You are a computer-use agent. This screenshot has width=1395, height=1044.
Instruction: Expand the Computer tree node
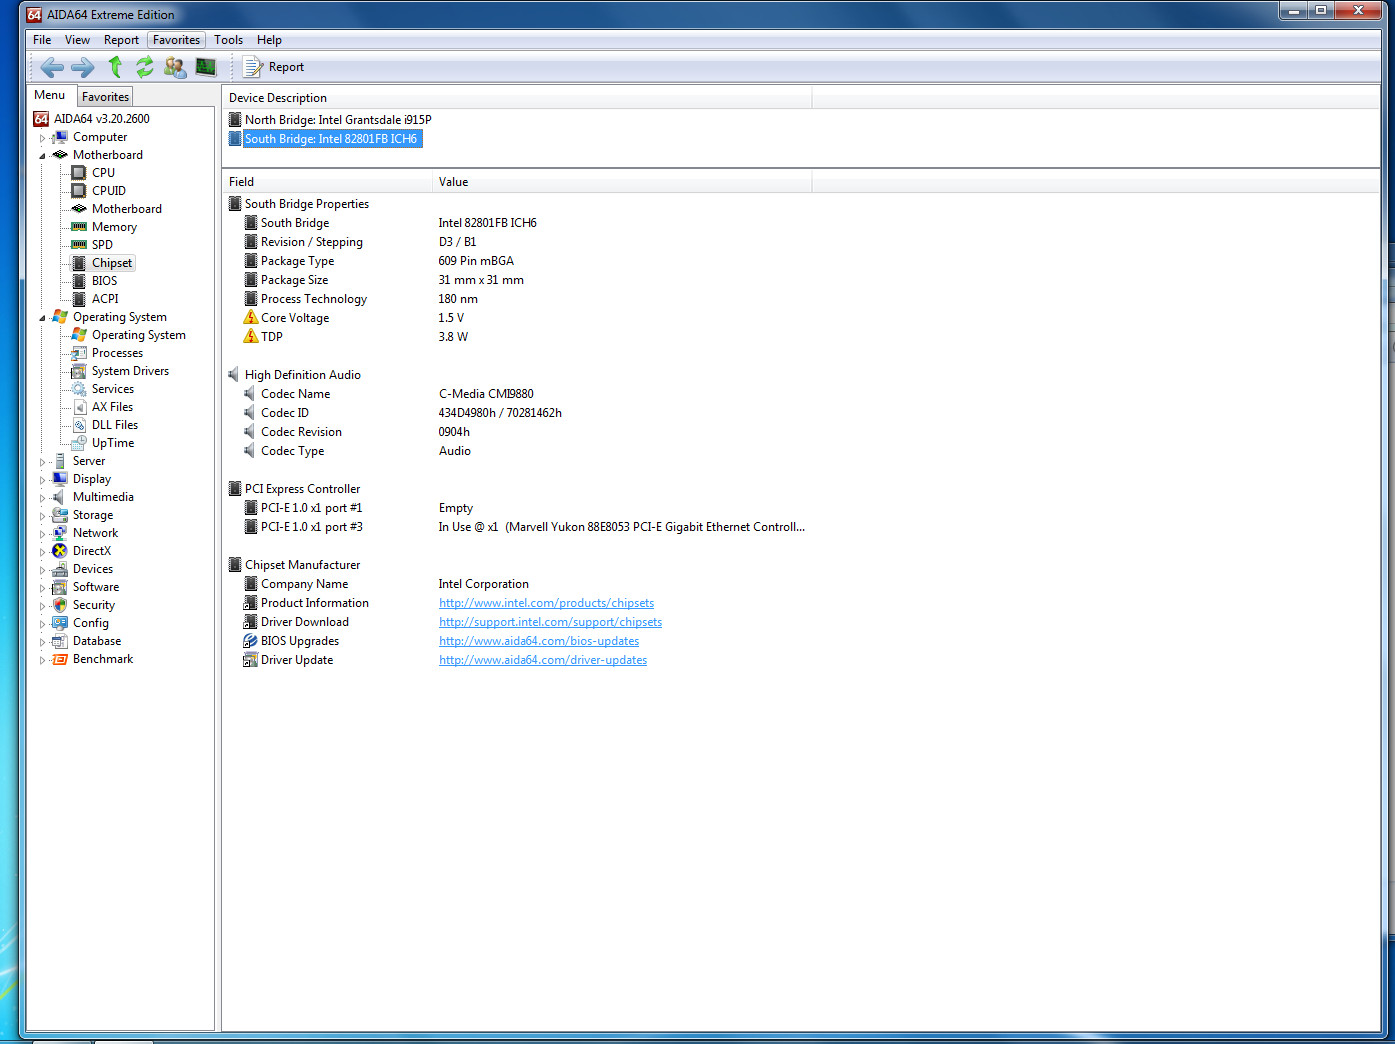(x=42, y=138)
